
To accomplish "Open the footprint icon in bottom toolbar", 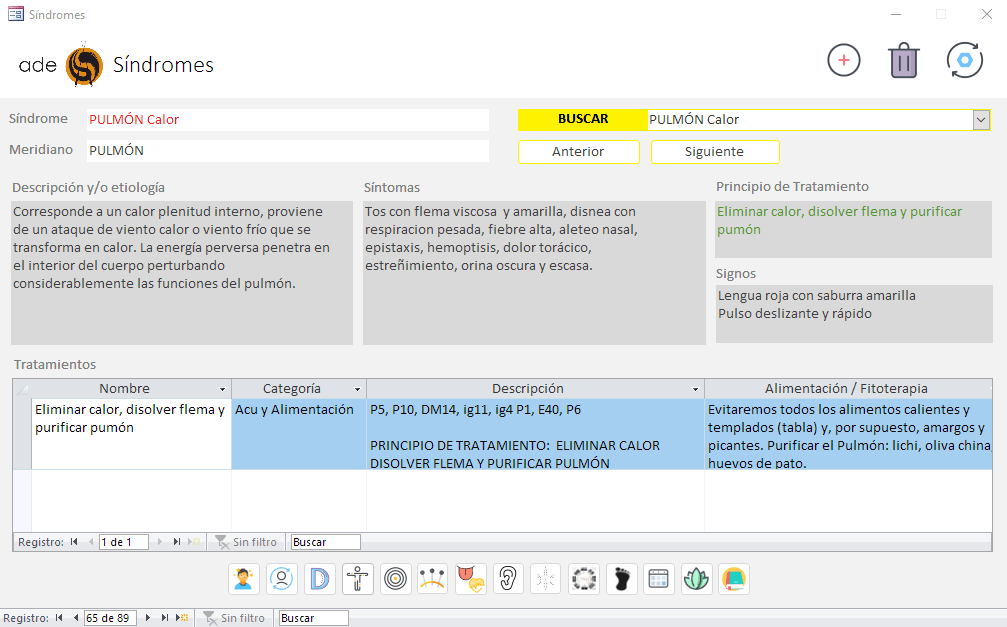I will (622, 579).
